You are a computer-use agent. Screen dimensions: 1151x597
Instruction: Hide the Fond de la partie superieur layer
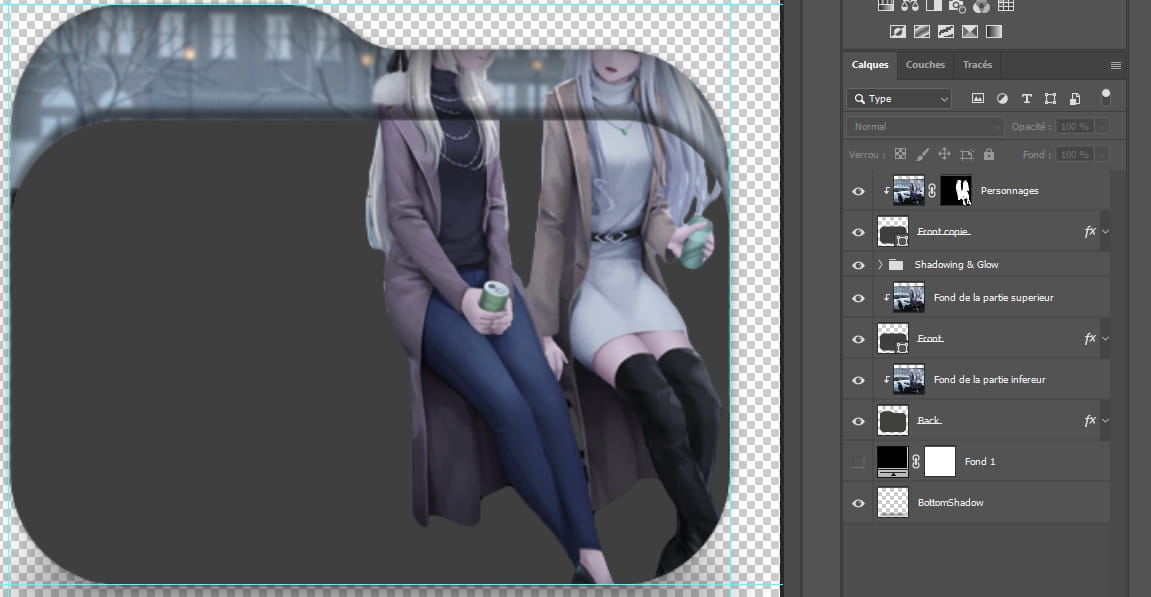tap(858, 298)
